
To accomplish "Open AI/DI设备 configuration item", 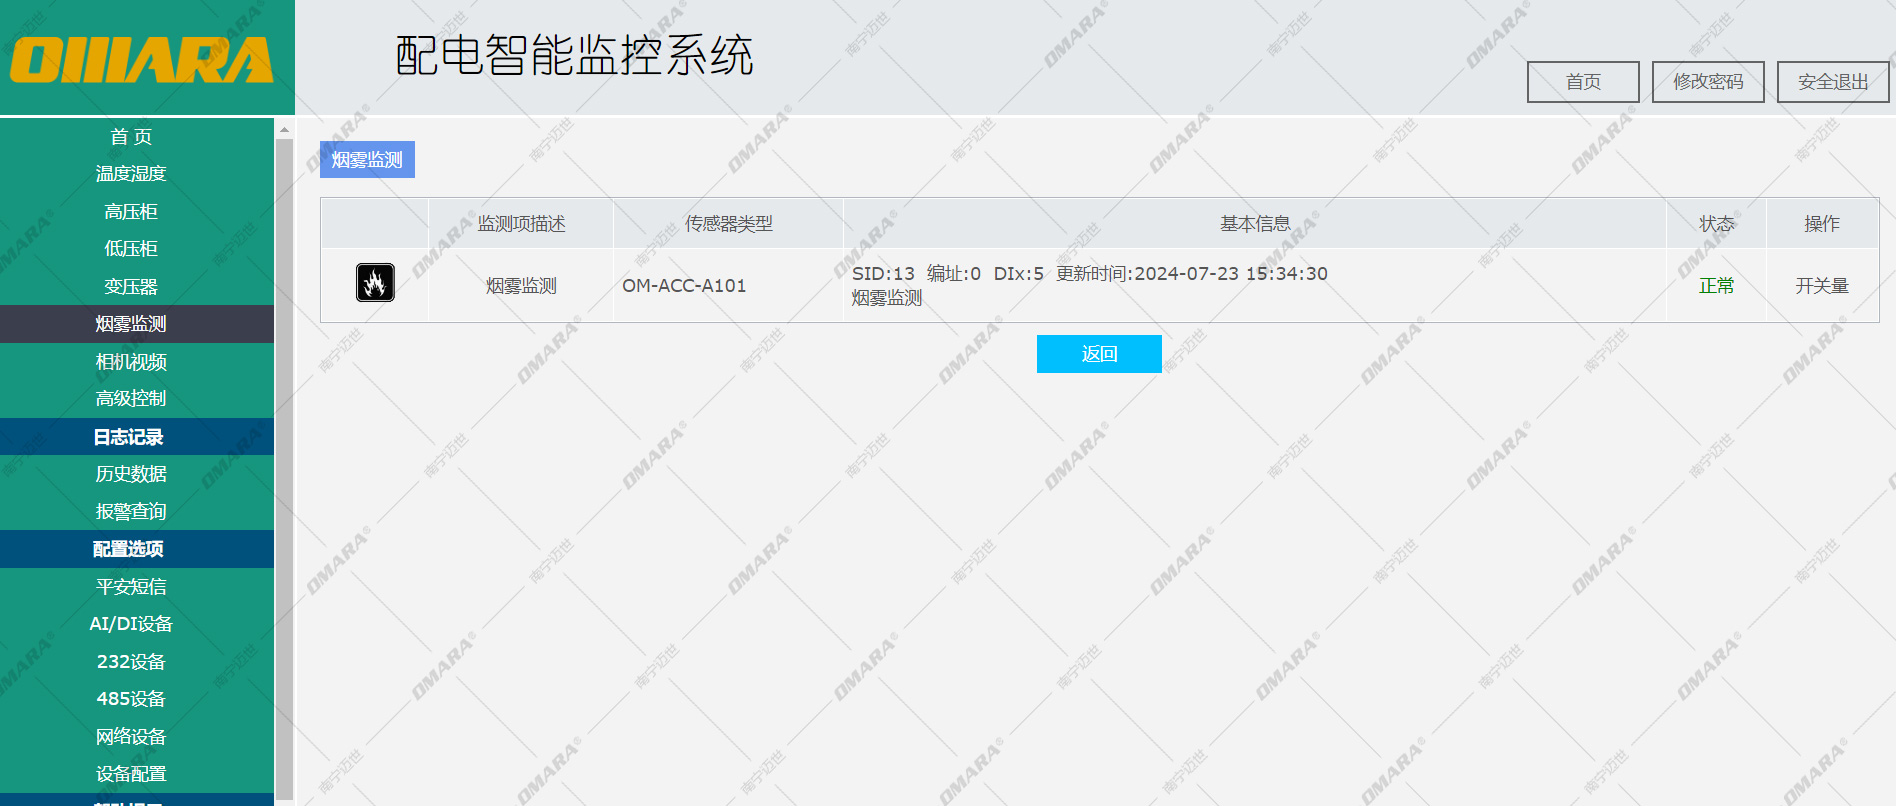I will 131,624.
